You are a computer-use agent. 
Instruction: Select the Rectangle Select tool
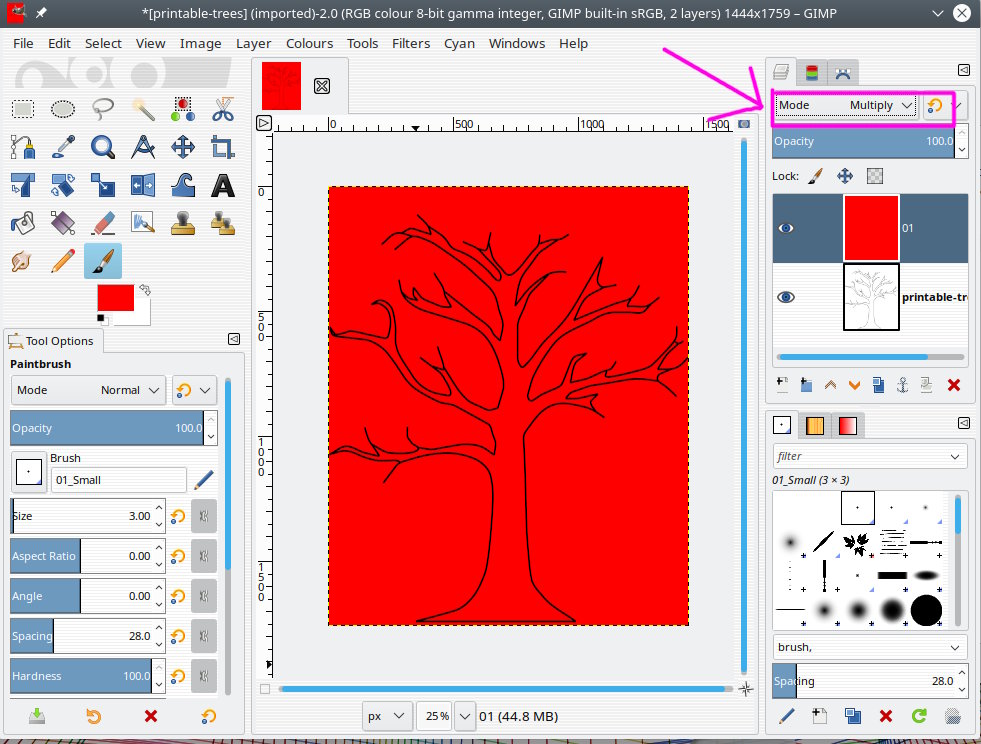(x=23, y=109)
